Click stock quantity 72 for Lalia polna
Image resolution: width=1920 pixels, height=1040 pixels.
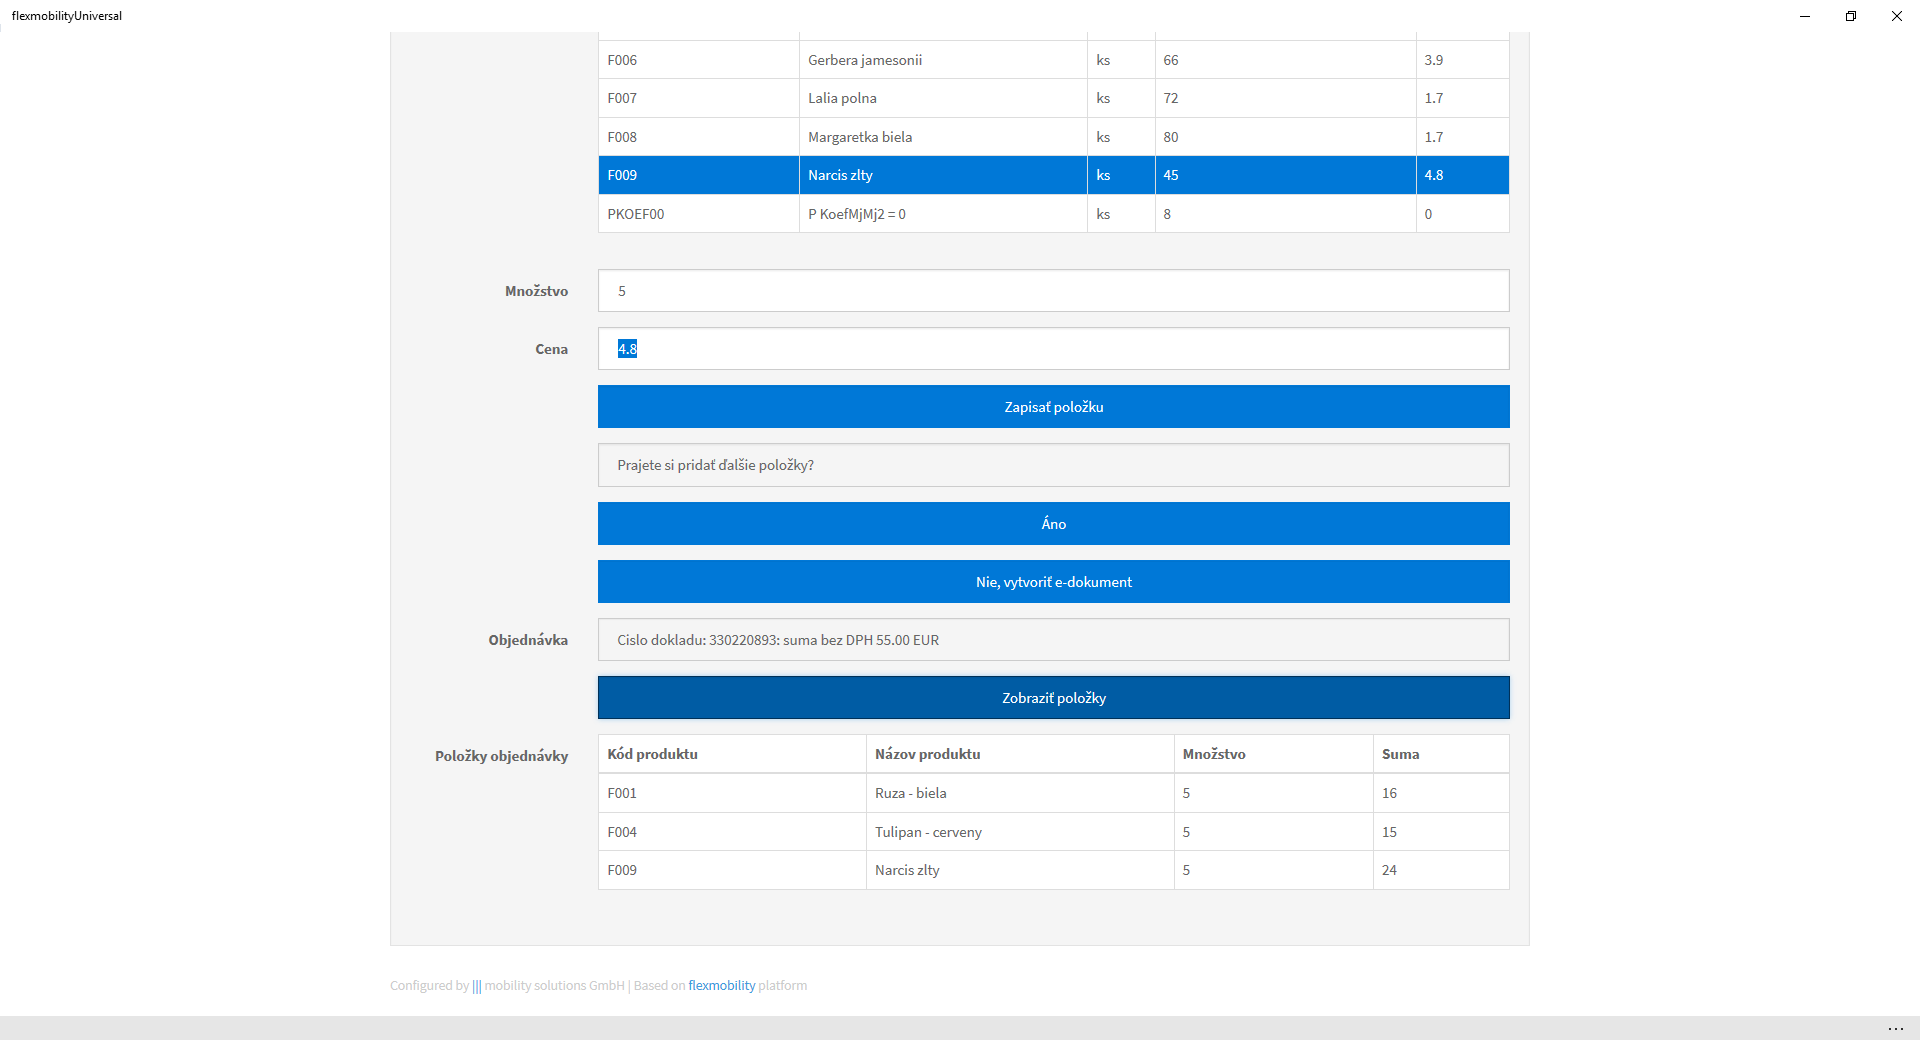[x=1285, y=98]
